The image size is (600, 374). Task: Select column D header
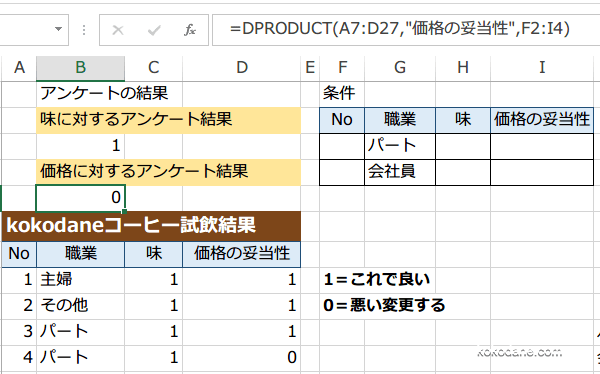click(242, 68)
